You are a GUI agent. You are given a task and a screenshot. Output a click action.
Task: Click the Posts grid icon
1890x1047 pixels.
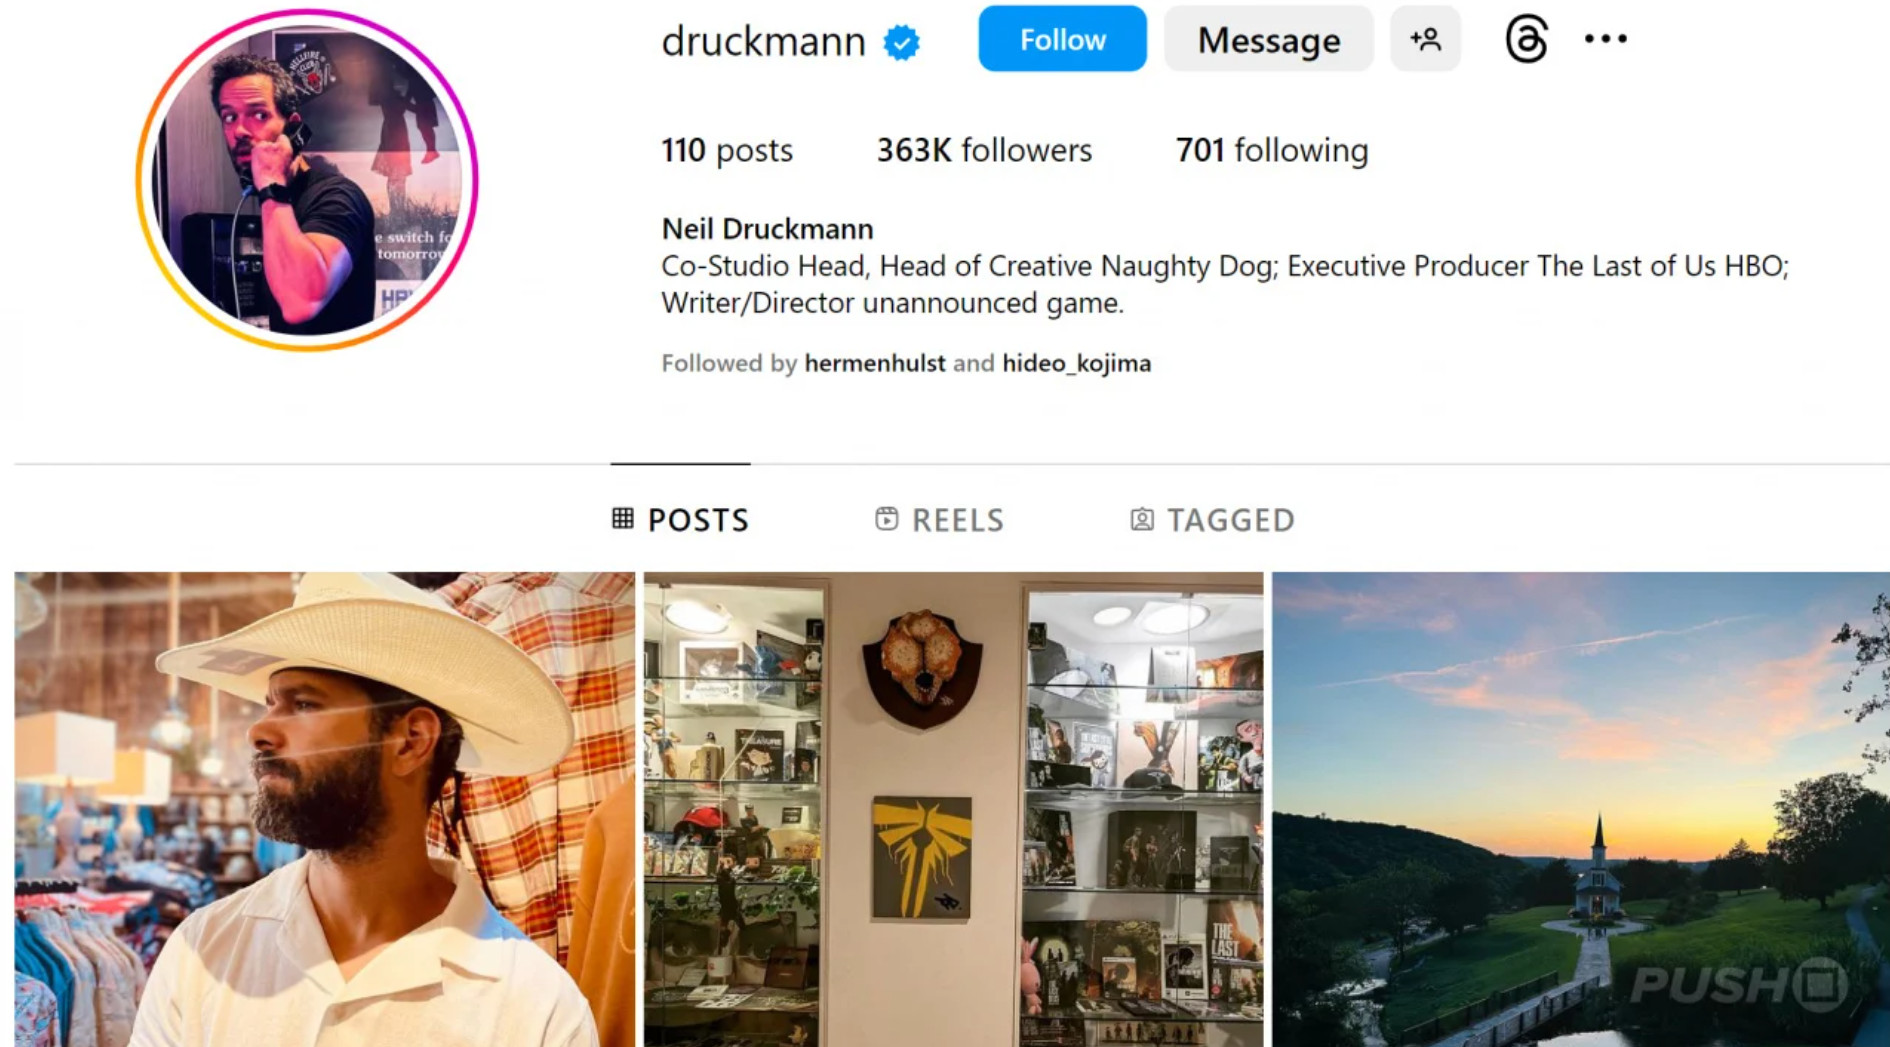[622, 518]
